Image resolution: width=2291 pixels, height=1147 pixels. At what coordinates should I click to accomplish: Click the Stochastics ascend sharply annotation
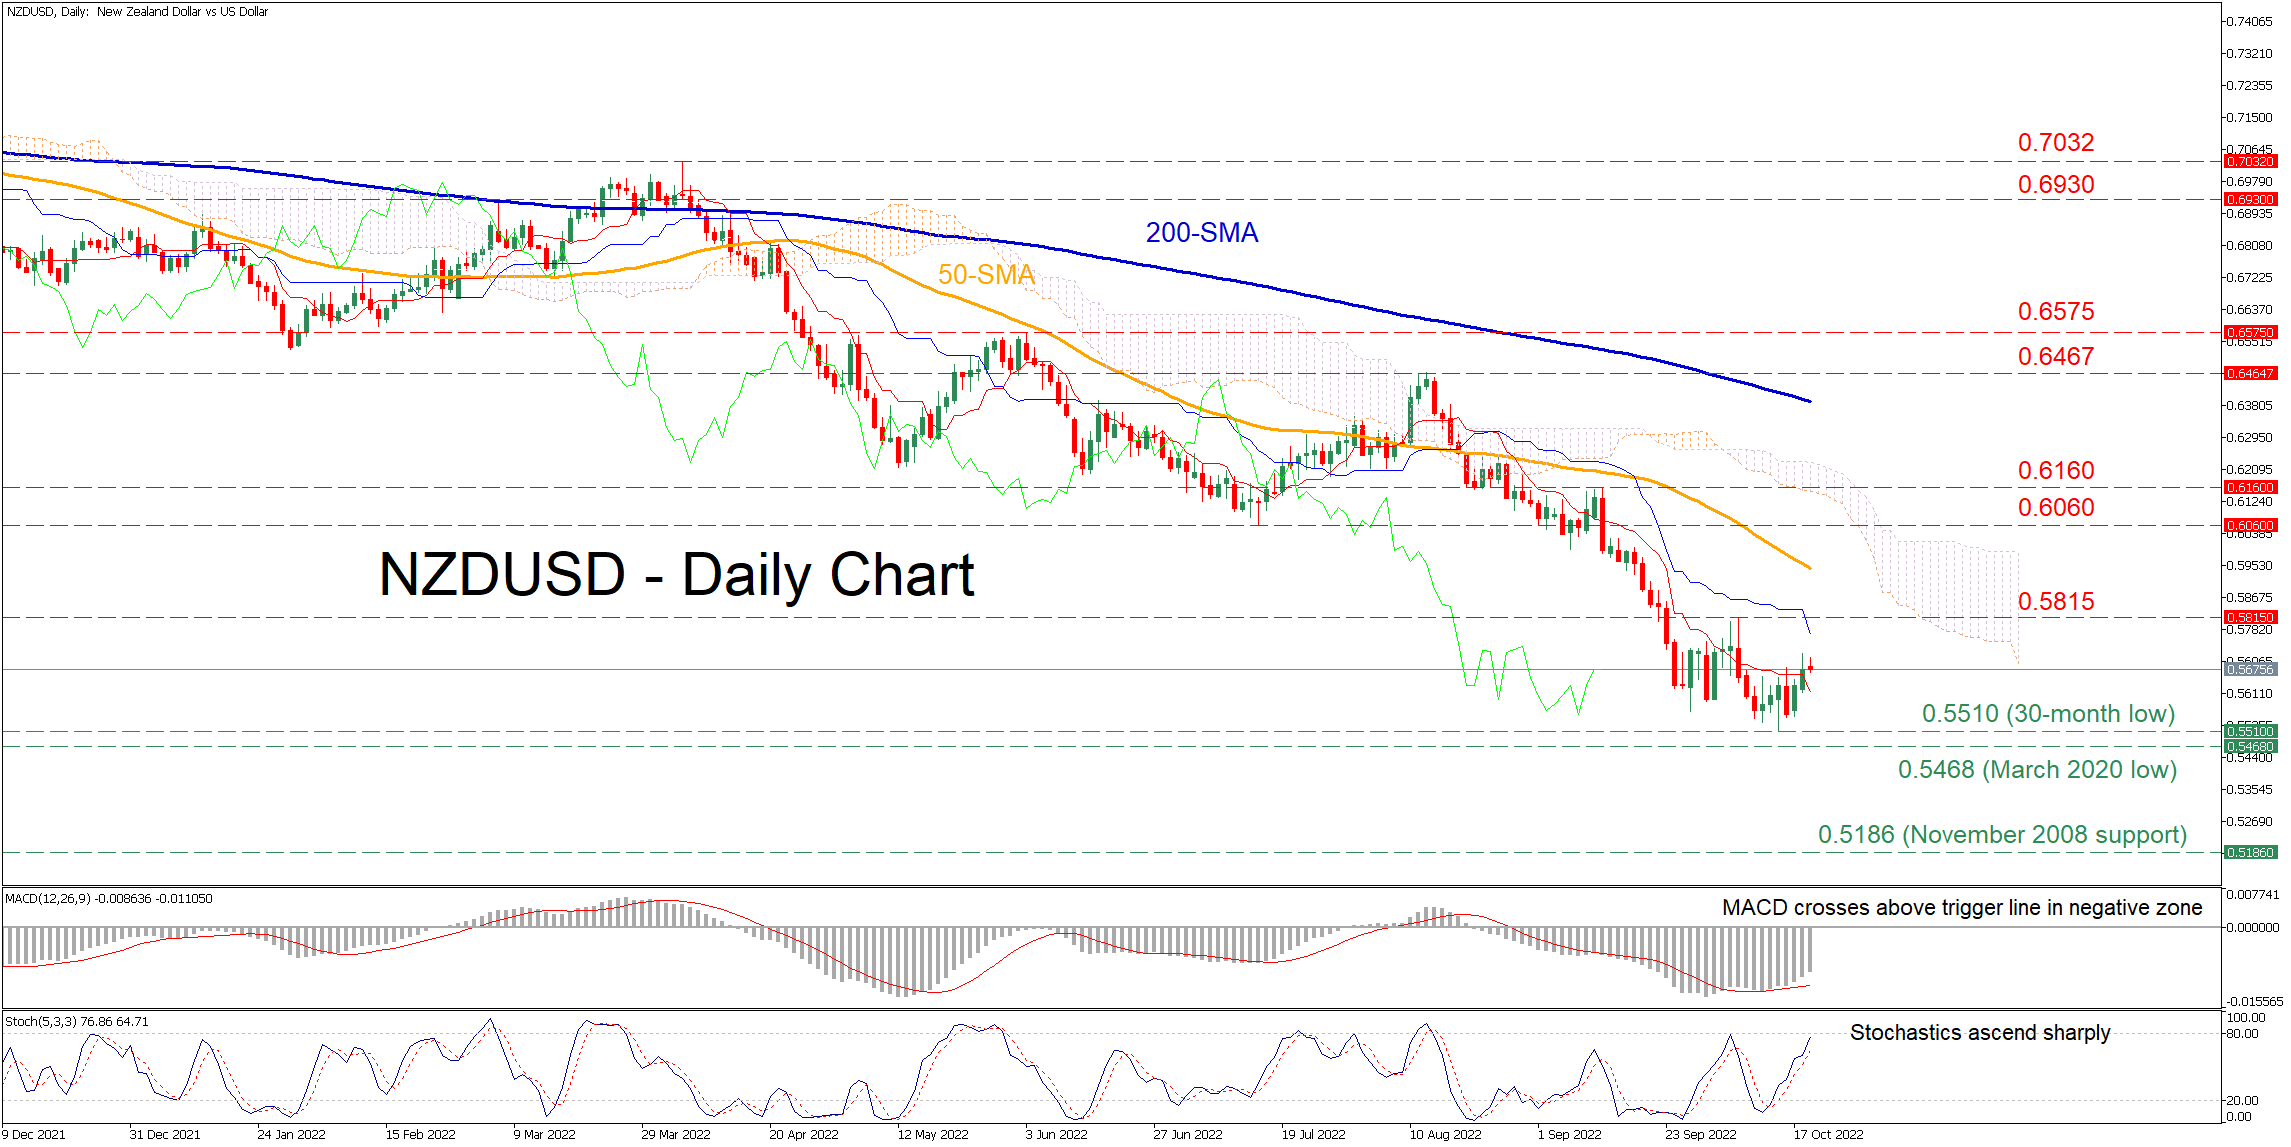coord(1979,1033)
